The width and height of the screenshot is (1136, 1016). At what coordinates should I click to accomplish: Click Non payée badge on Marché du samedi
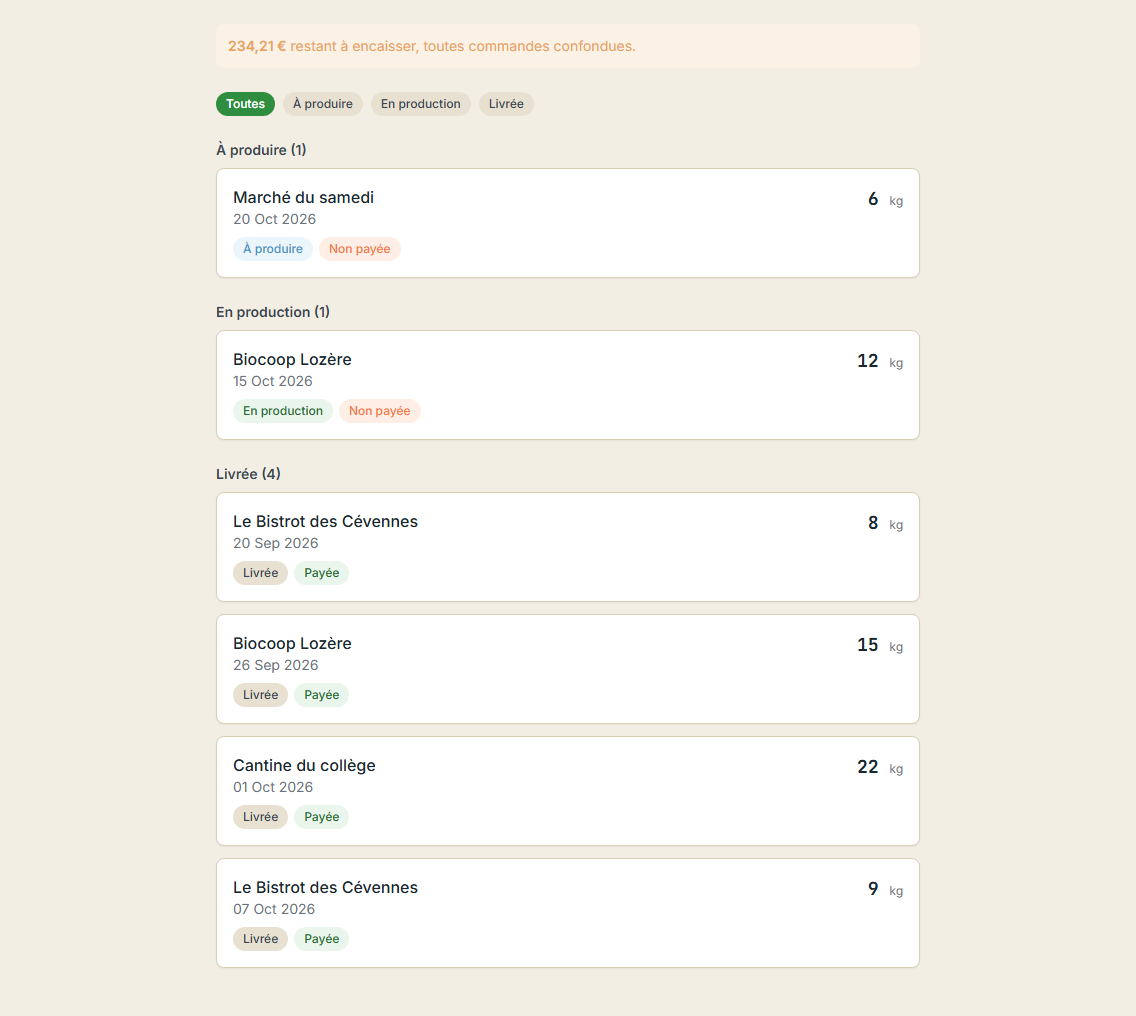point(359,249)
